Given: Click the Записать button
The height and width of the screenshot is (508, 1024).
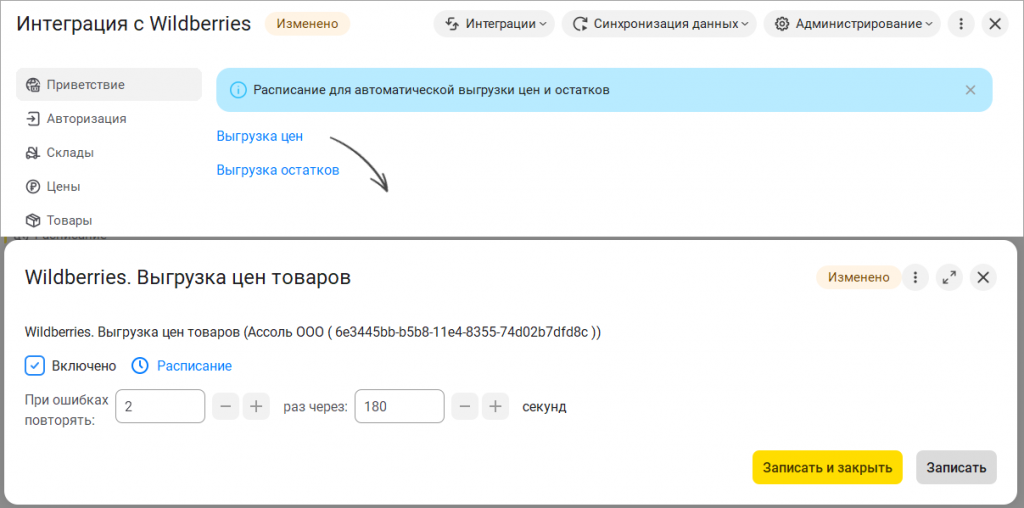Looking at the screenshot, I should (x=956, y=468).
